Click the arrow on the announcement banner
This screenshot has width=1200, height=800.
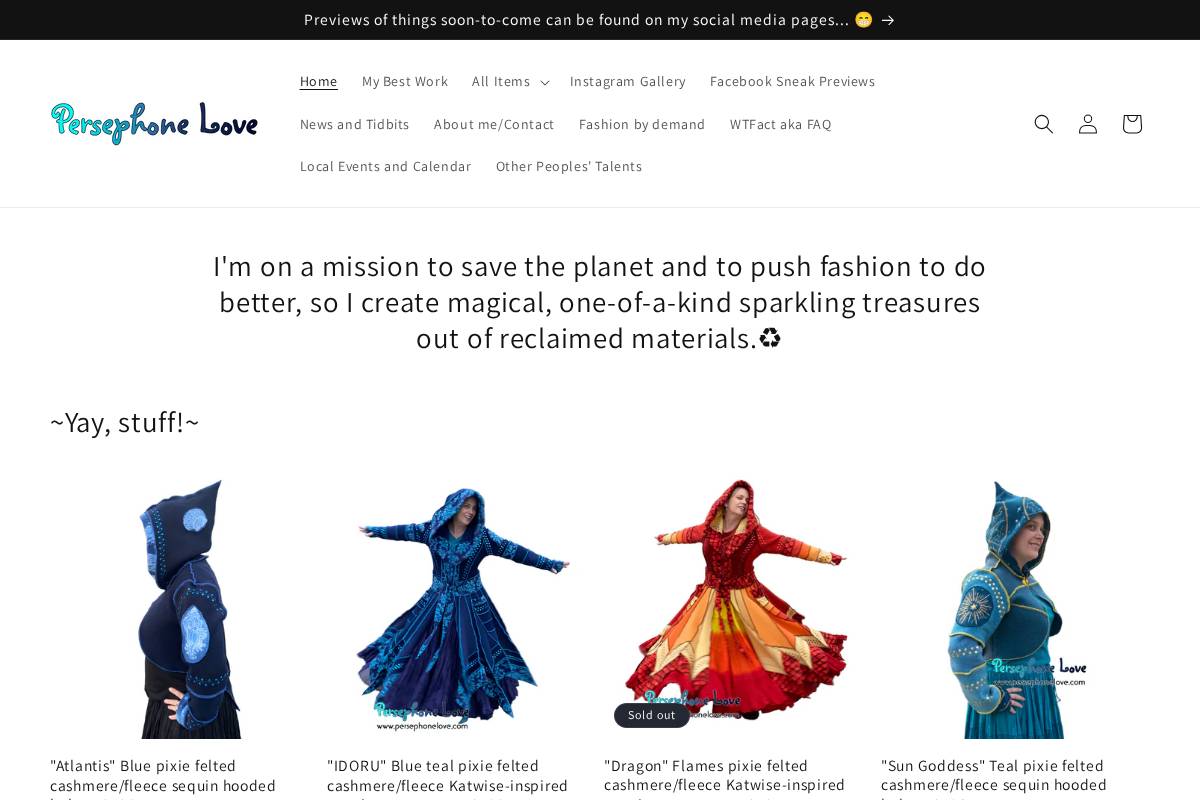pyautogui.click(x=888, y=20)
